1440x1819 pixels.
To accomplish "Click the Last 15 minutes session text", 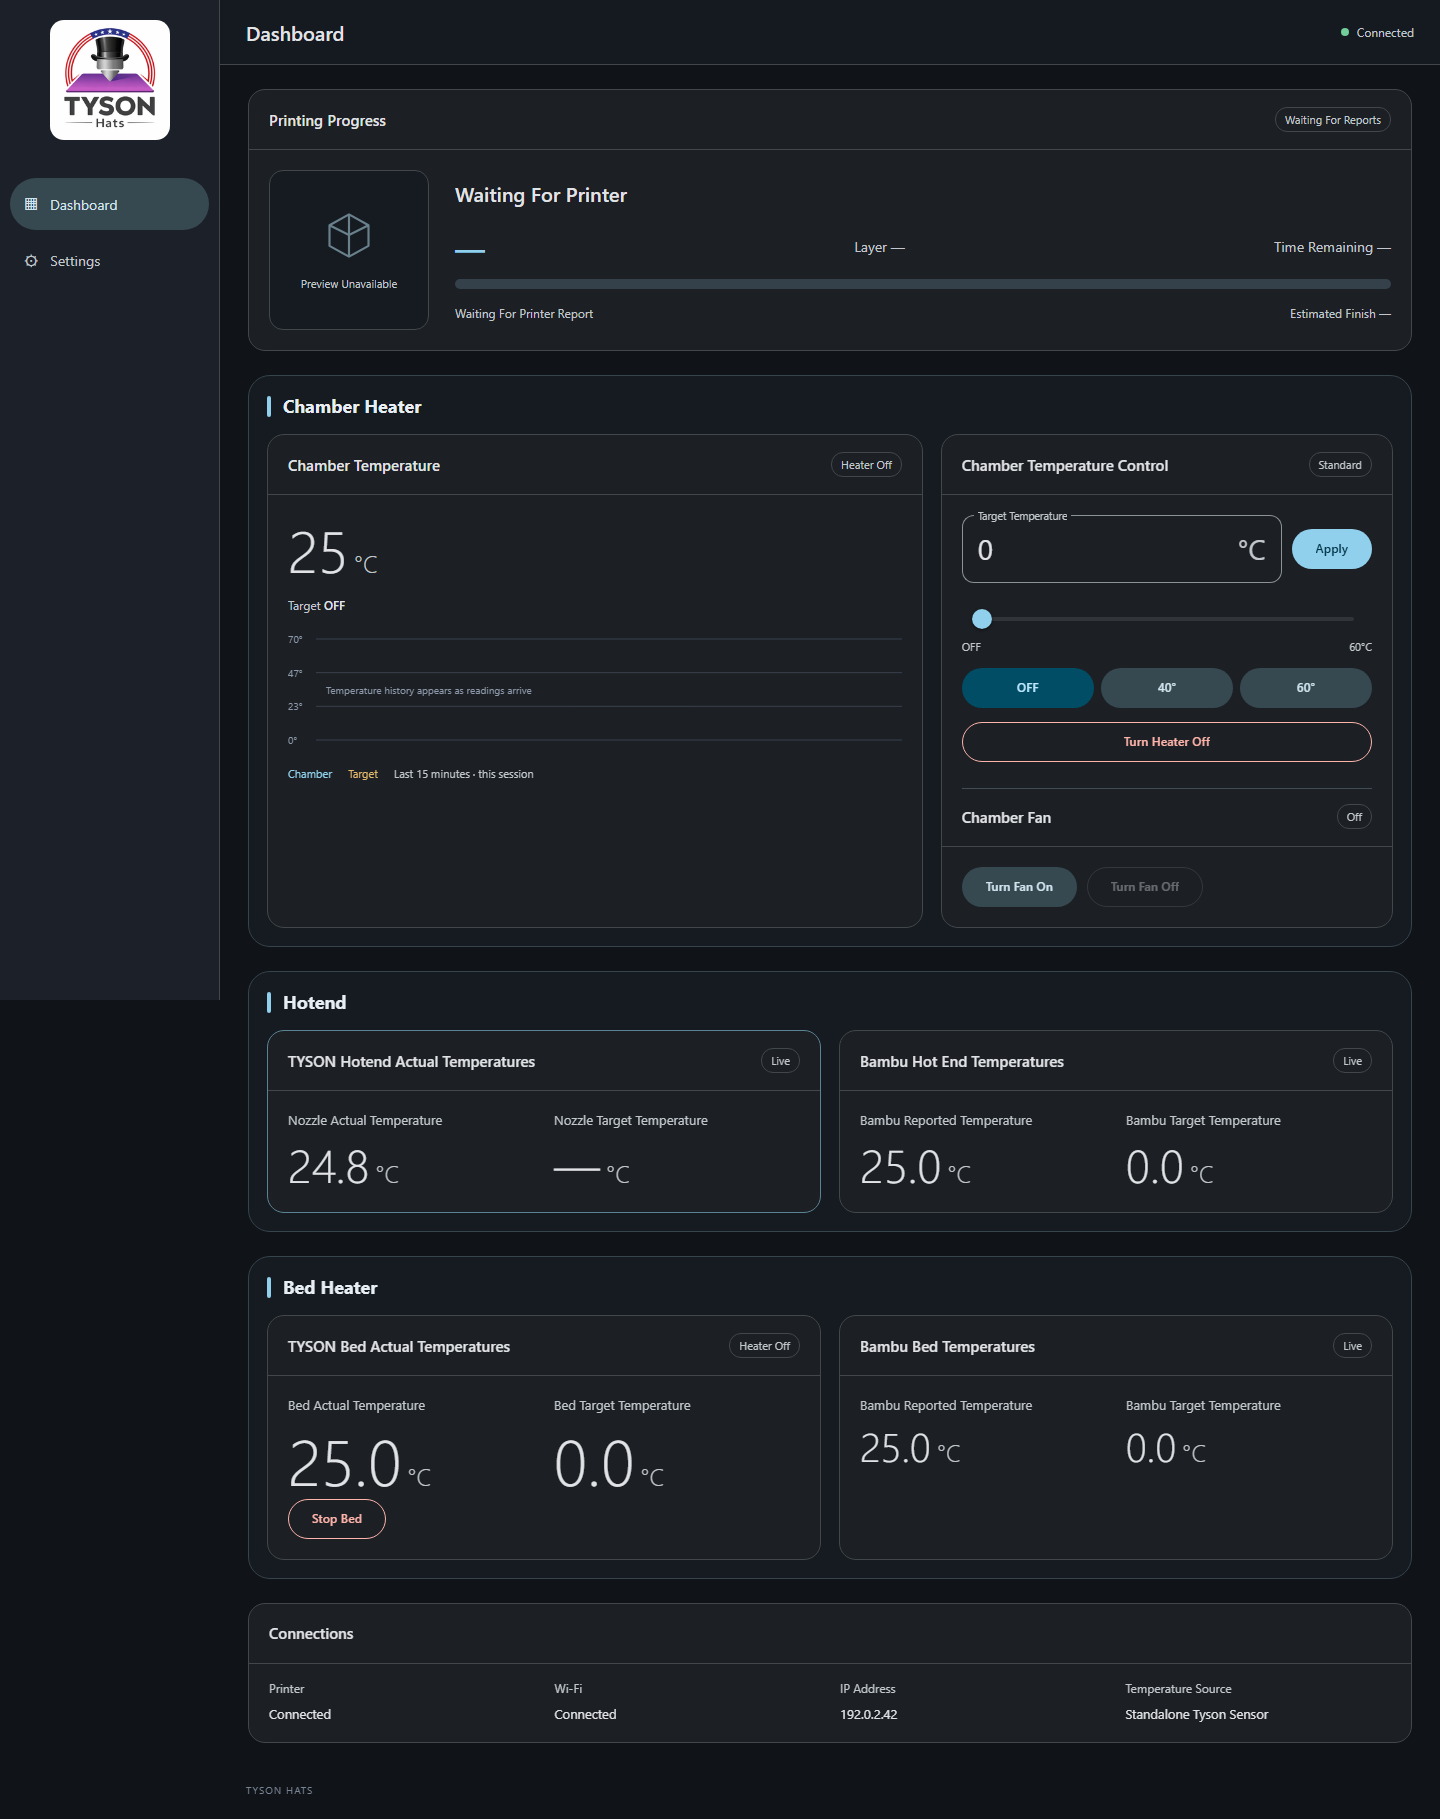I will click(x=463, y=774).
